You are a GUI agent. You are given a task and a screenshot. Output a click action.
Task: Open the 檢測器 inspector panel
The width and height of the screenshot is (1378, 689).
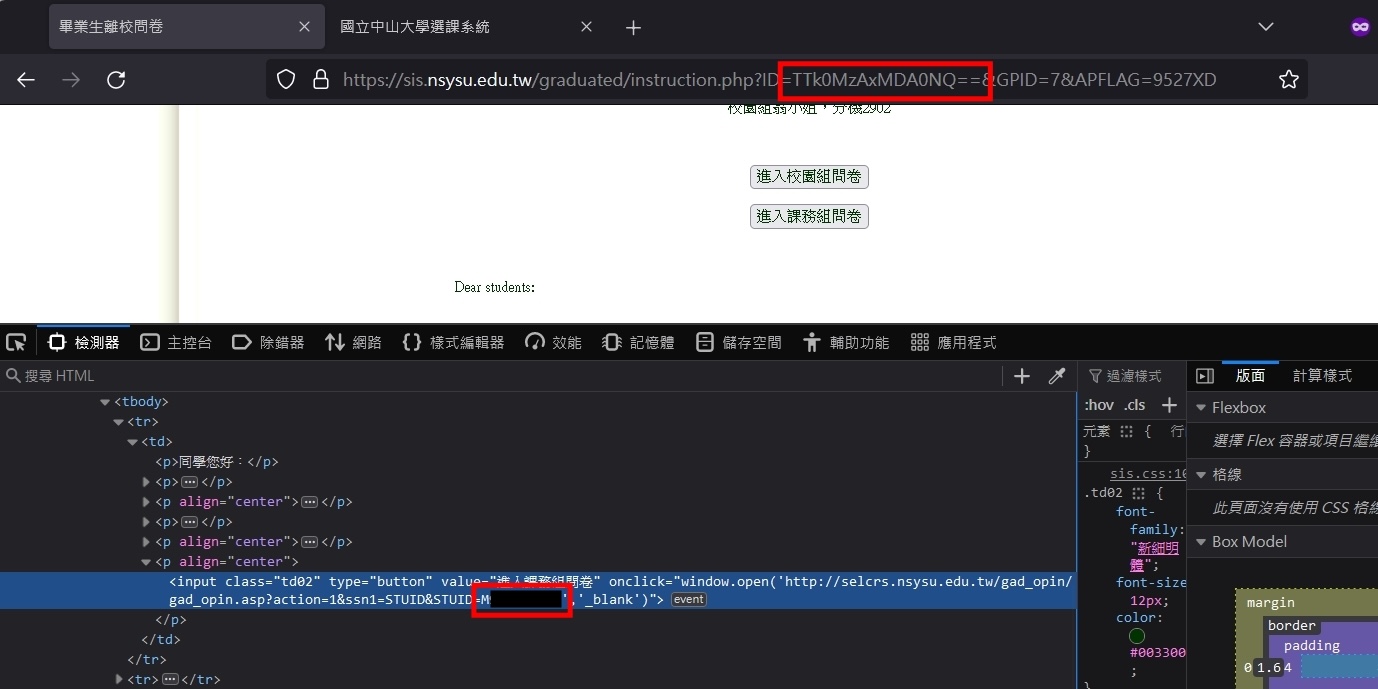pyautogui.click(x=84, y=343)
